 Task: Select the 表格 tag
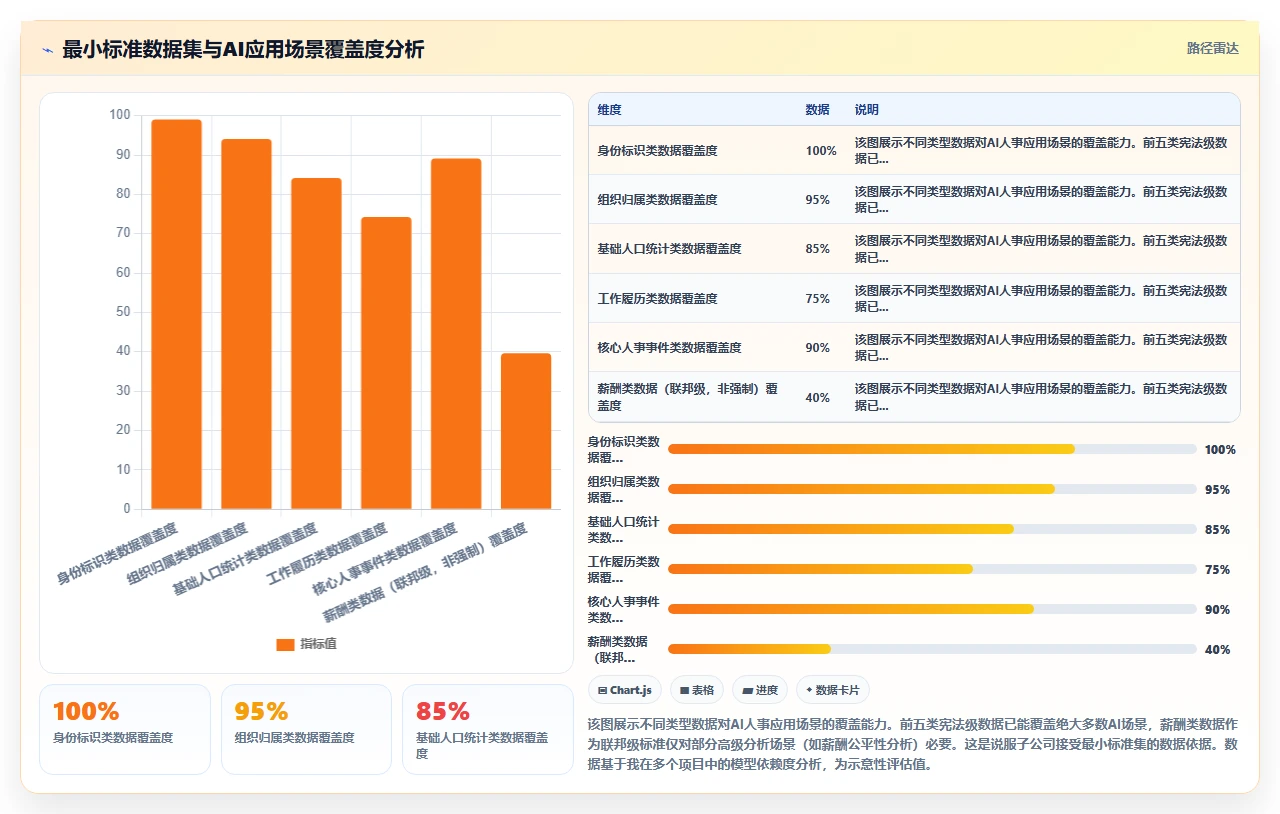pyautogui.click(x=697, y=690)
